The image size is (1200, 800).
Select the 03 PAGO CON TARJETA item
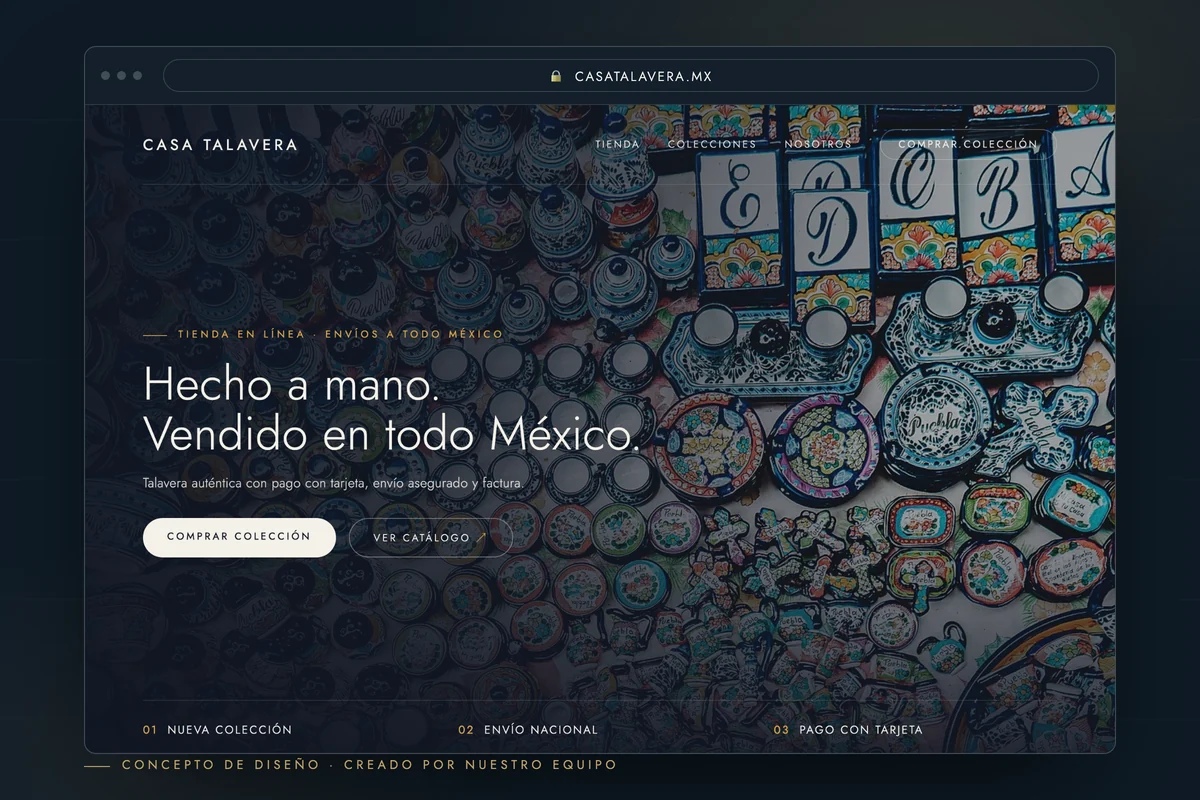tap(848, 730)
